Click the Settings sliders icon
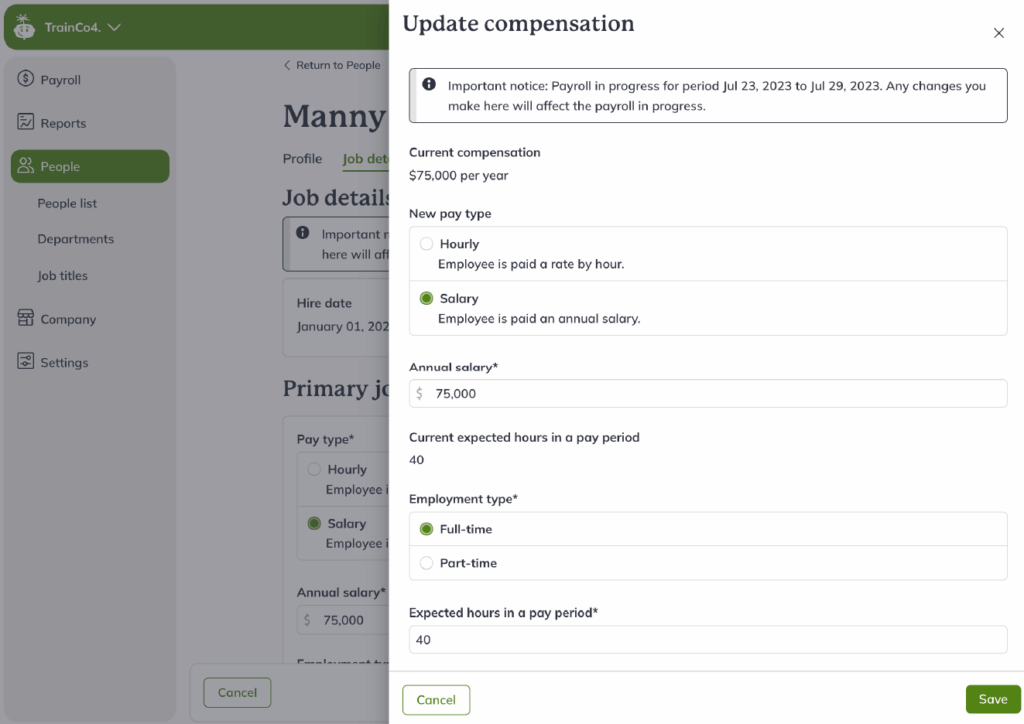This screenshot has height=724, width=1024. [x=25, y=362]
